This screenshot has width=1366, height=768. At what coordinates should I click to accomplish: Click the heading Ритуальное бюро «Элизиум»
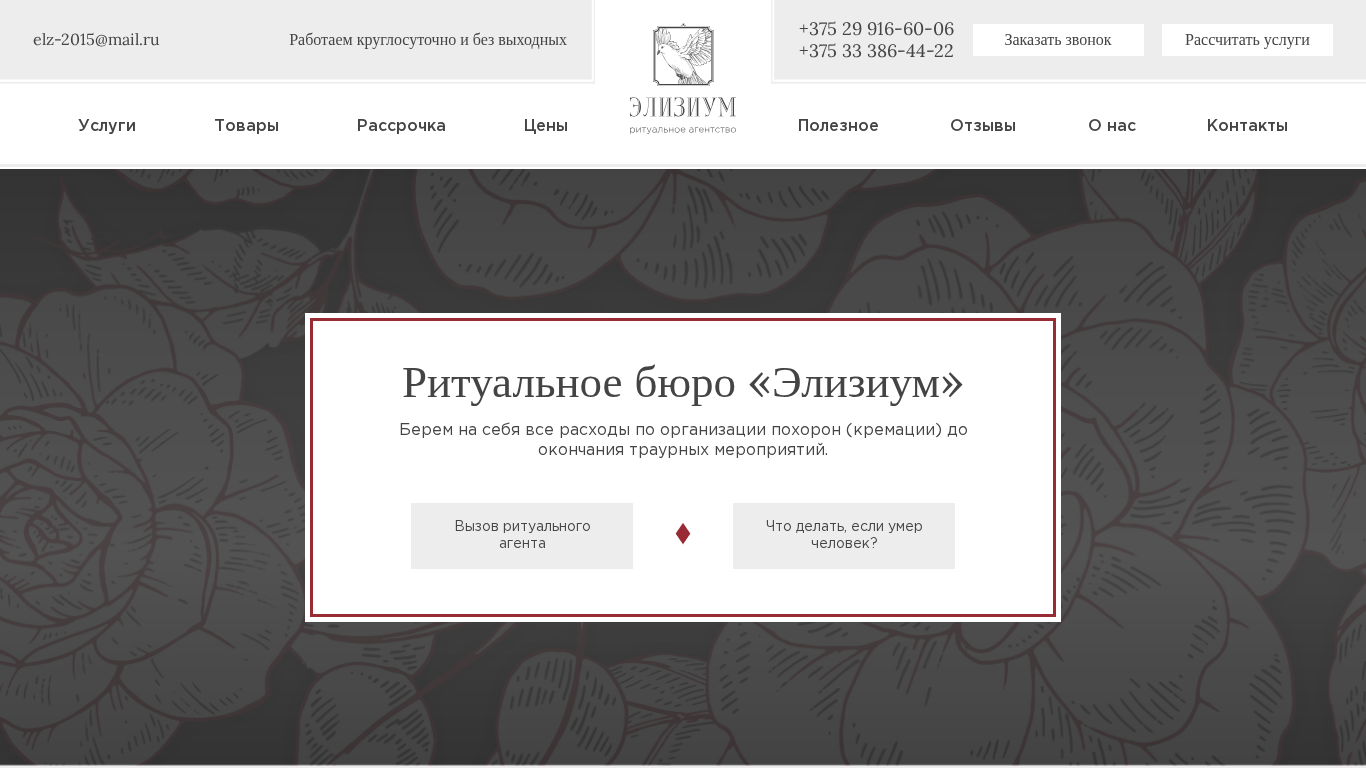tap(683, 383)
